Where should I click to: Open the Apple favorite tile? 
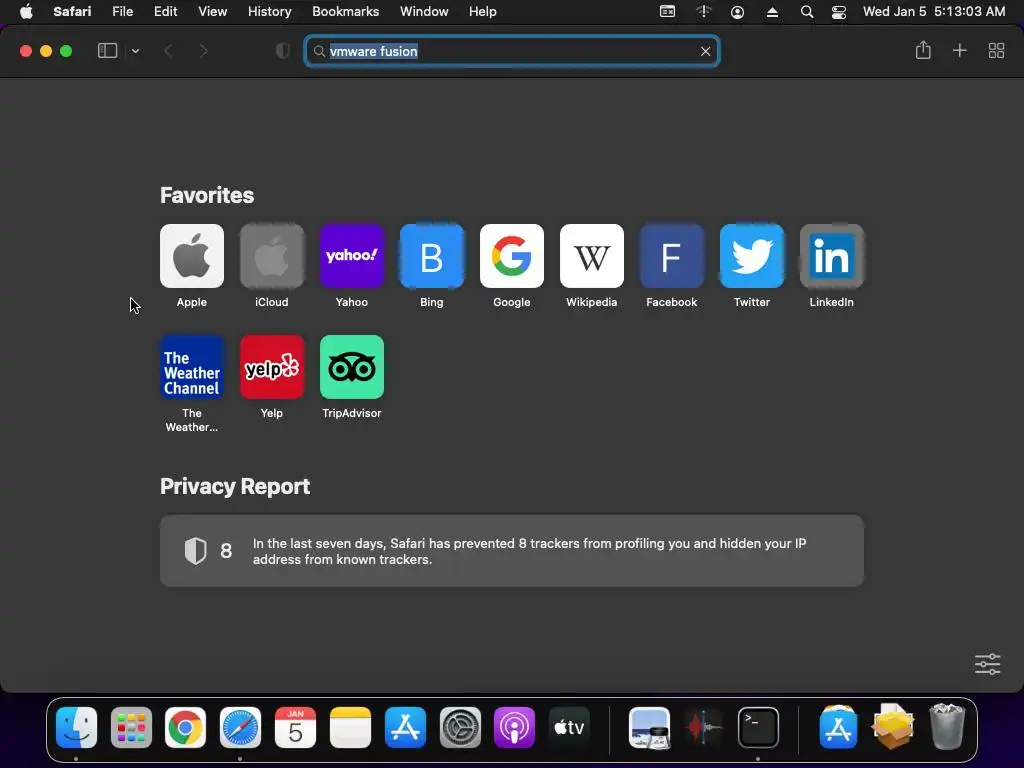(x=191, y=256)
